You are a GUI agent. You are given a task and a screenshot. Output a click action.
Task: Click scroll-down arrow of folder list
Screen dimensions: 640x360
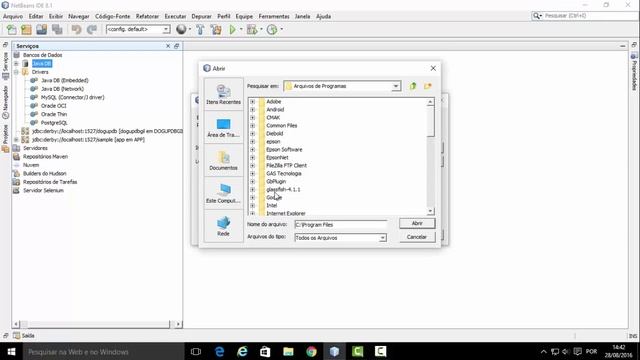click(x=430, y=211)
